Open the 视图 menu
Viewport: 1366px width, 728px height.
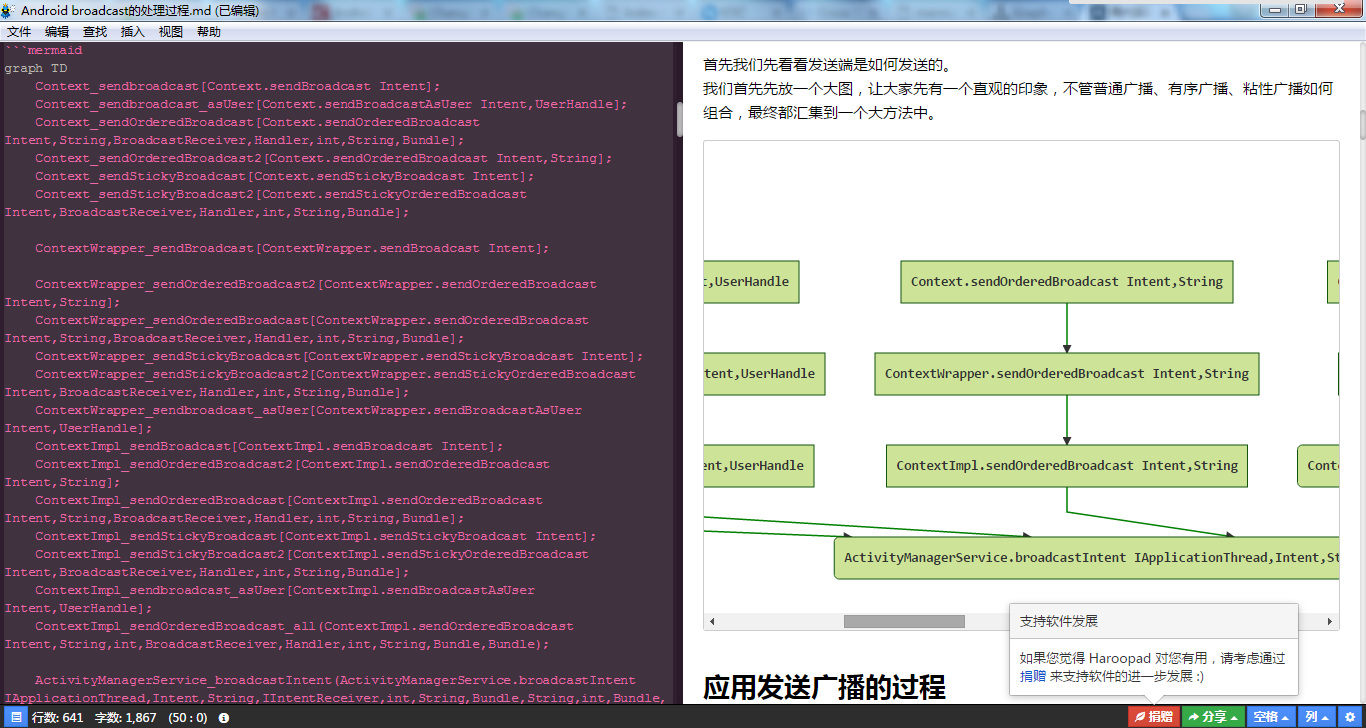click(x=171, y=32)
